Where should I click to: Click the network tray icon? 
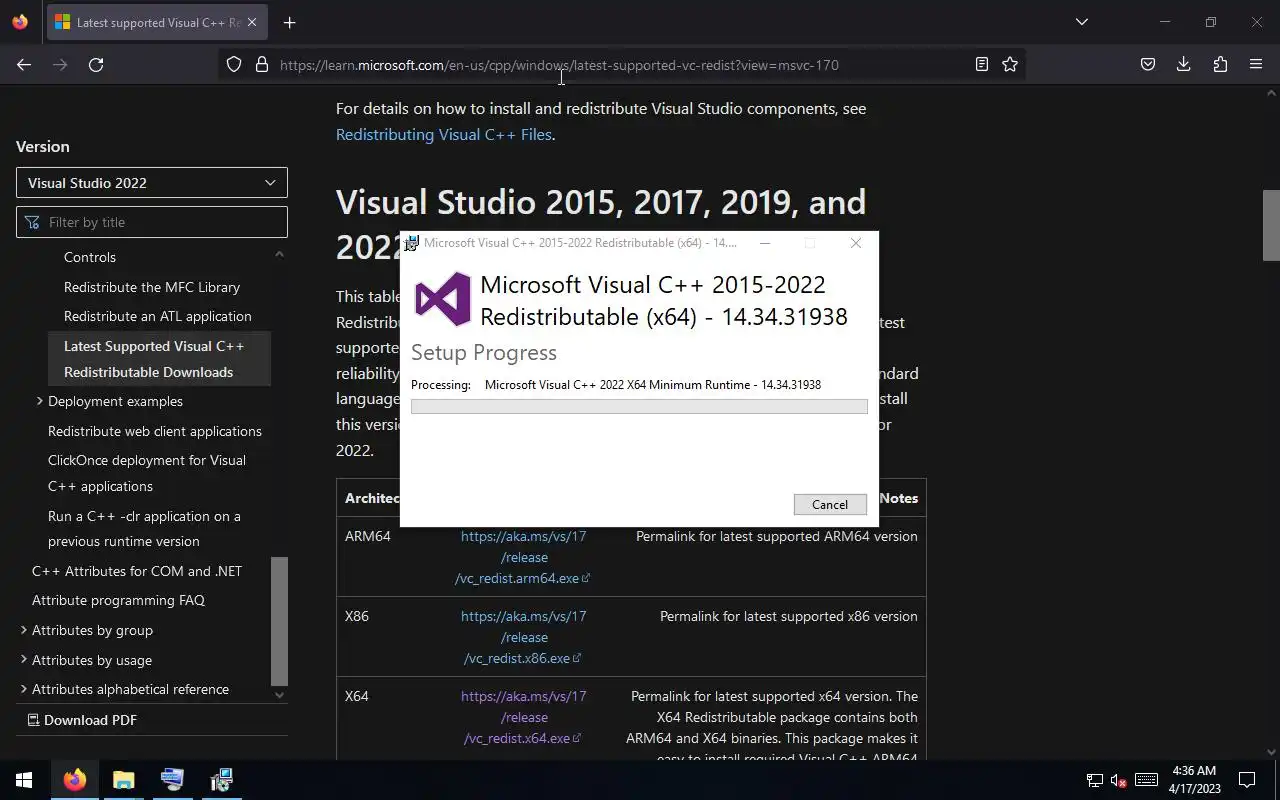coord(1095,780)
